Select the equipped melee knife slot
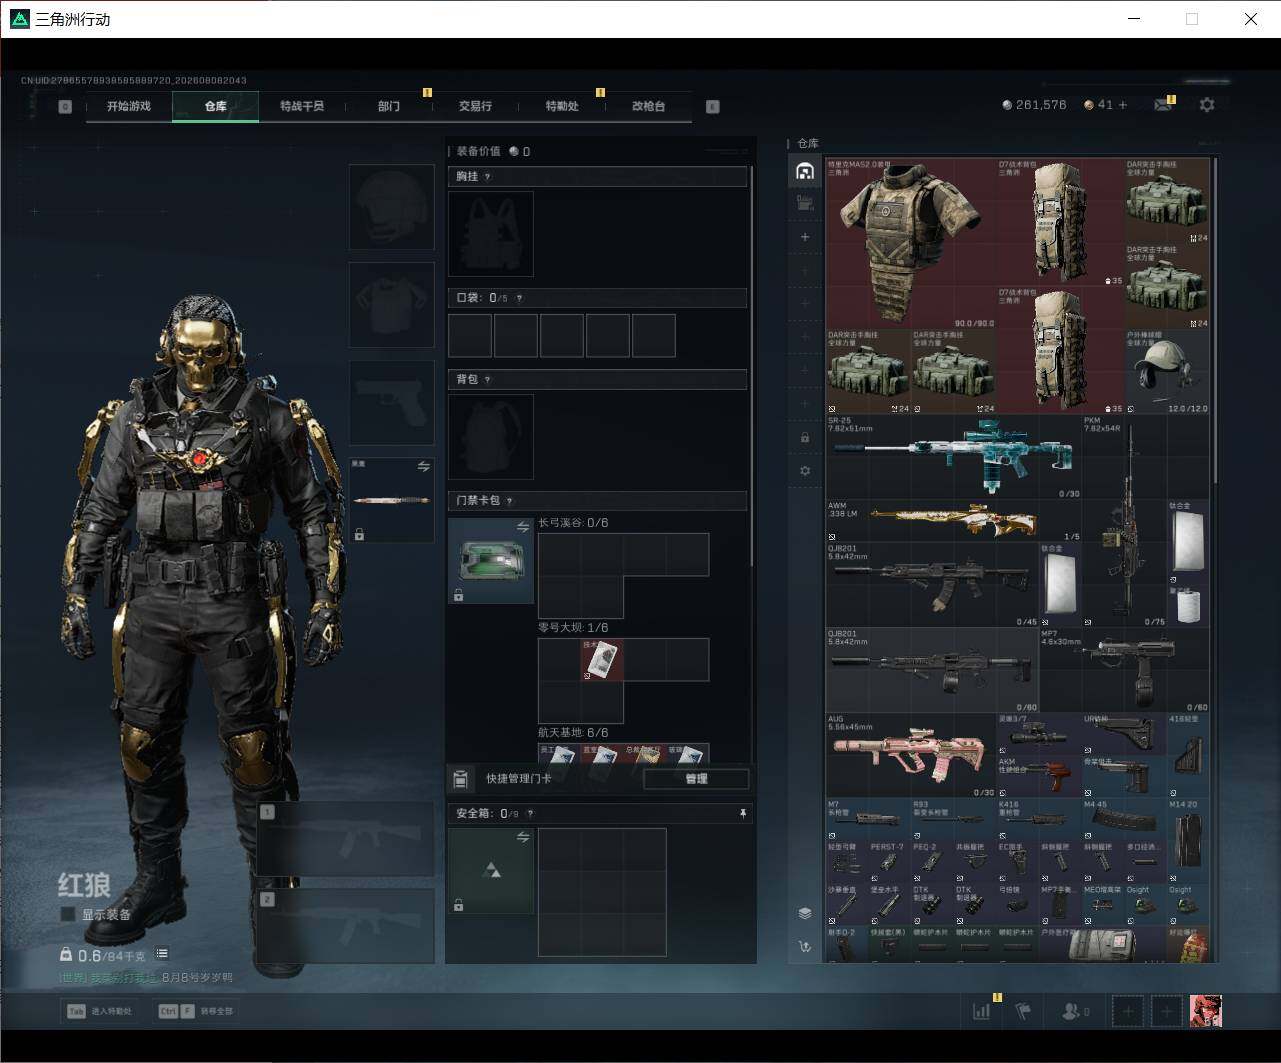The height and width of the screenshot is (1063, 1281). click(x=392, y=500)
